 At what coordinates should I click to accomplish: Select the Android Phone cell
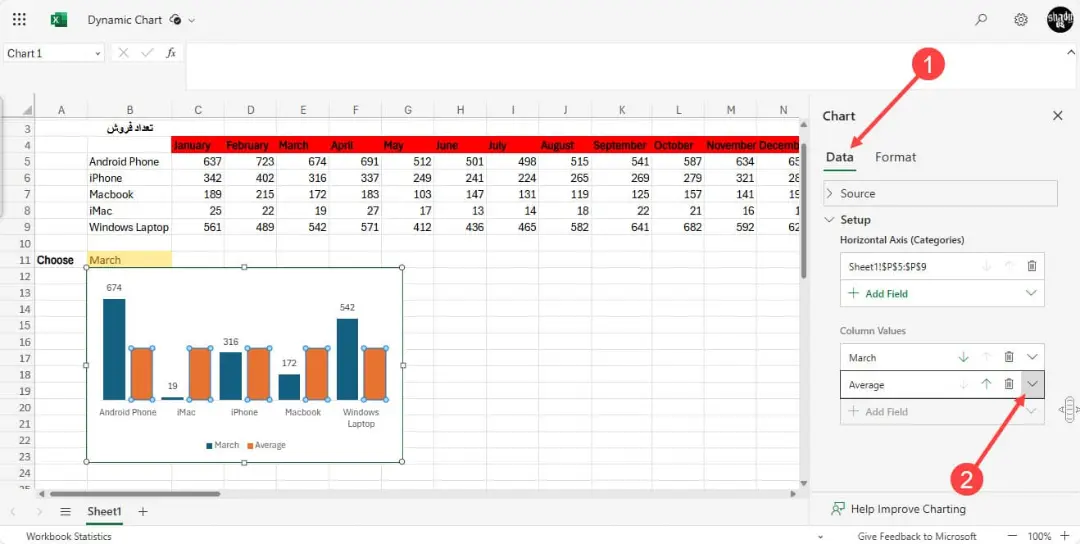129,161
